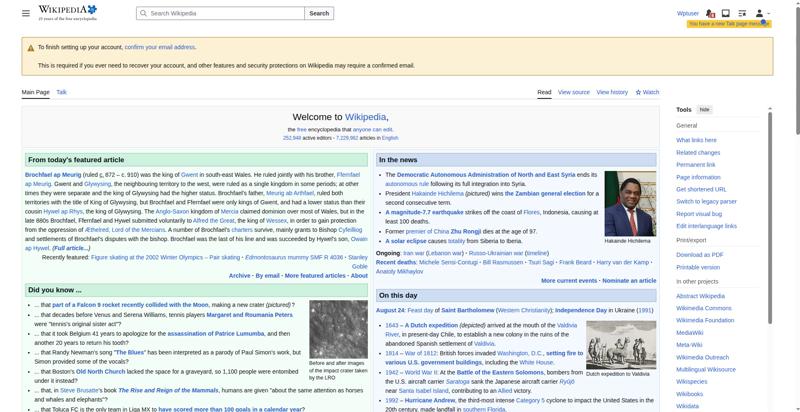800x412 pixels.
Task: Click Edit interlanguage links
Action: (x=706, y=226)
